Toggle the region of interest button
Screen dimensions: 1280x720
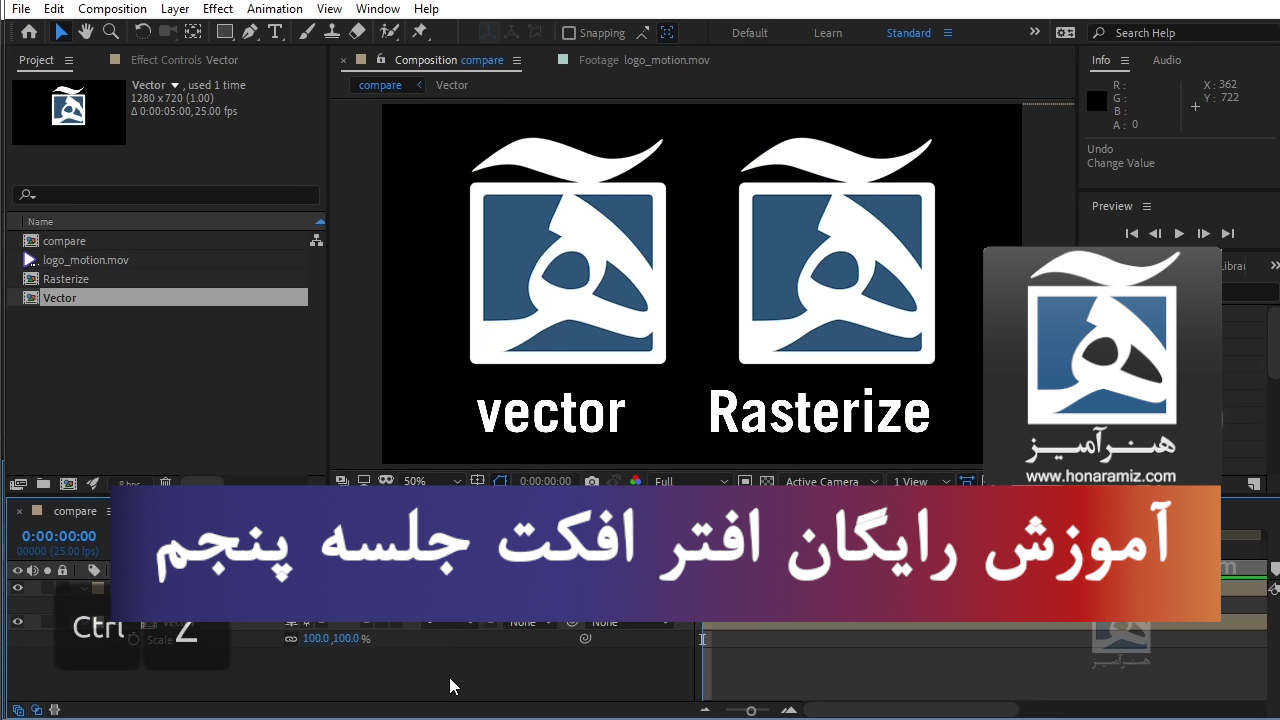pos(744,481)
